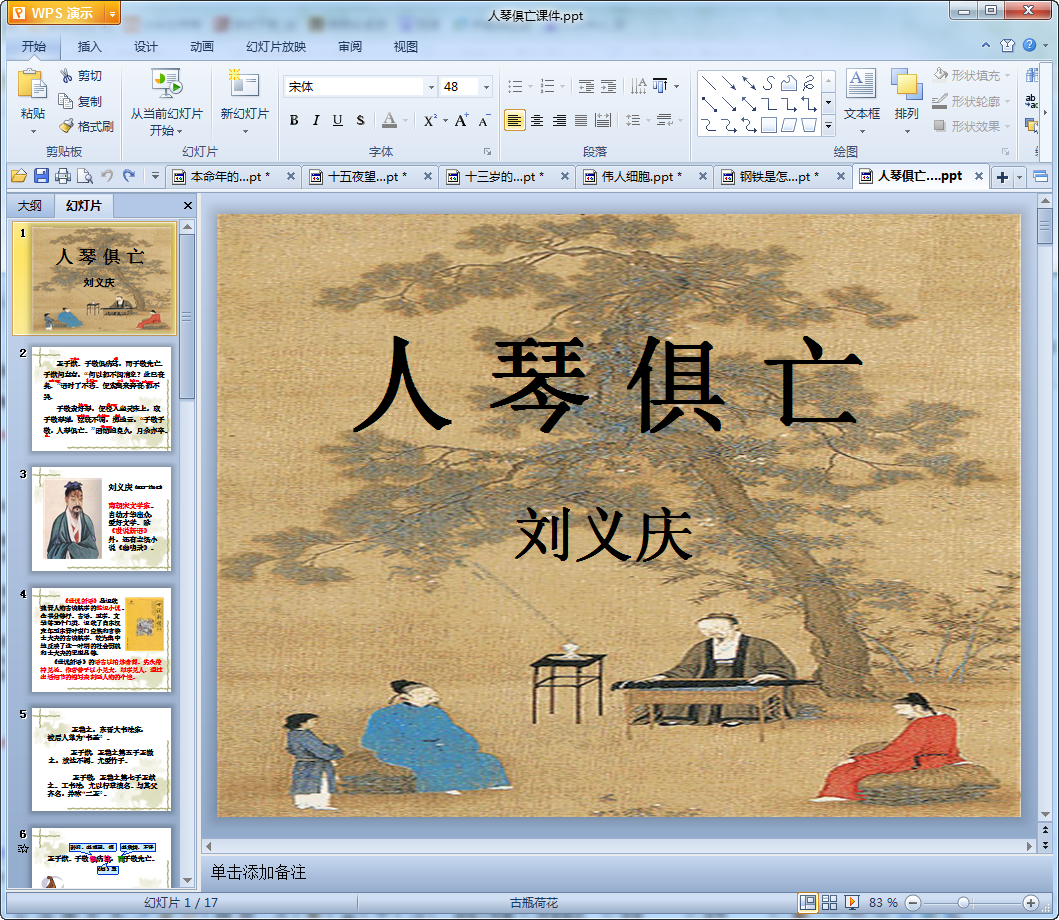1059x920 pixels.
Task: Expand the New Slide dropdown arrow
Action: coord(244,131)
